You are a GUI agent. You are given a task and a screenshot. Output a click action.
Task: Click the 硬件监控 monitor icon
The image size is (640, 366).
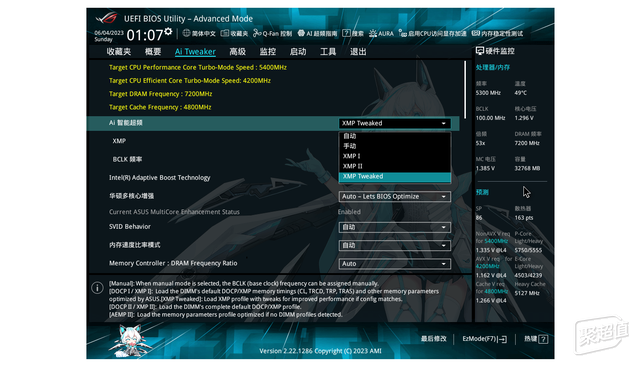[480, 51]
